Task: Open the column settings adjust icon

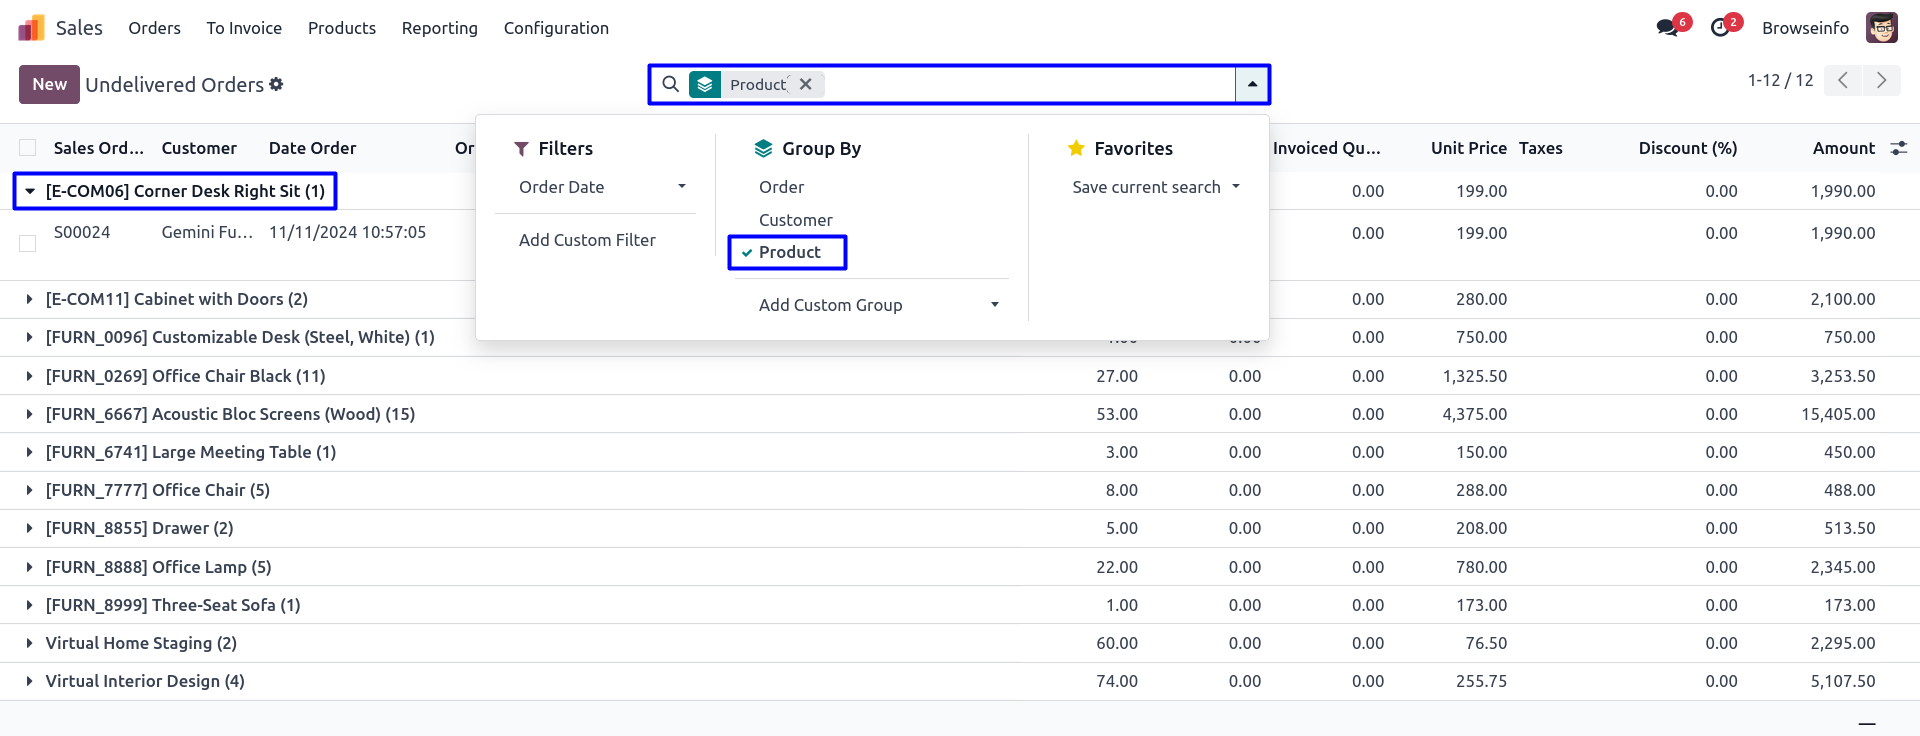Action: (x=1898, y=148)
